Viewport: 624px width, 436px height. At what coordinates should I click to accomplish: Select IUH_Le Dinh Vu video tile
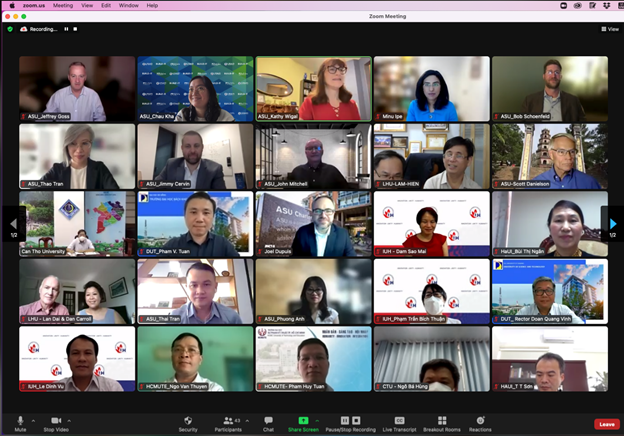[x=77, y=359]
